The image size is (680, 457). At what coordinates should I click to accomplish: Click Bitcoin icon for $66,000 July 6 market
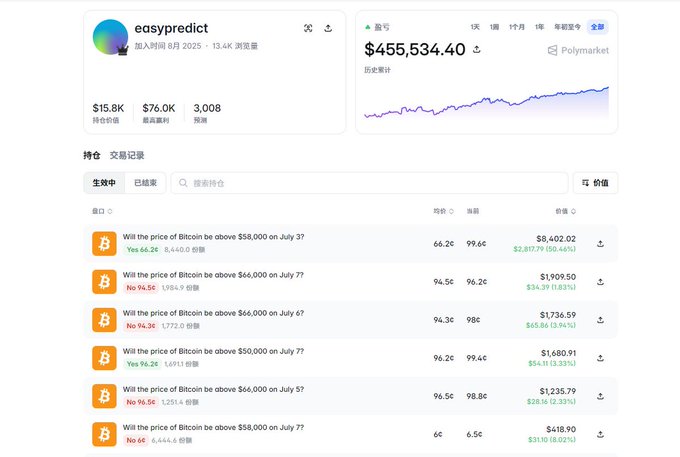coord(104,320)
